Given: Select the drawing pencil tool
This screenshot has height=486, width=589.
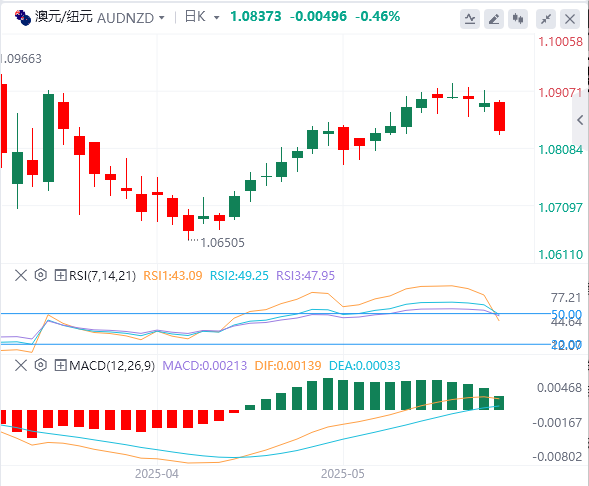Looking at the screenshot, I should [494, 19].
